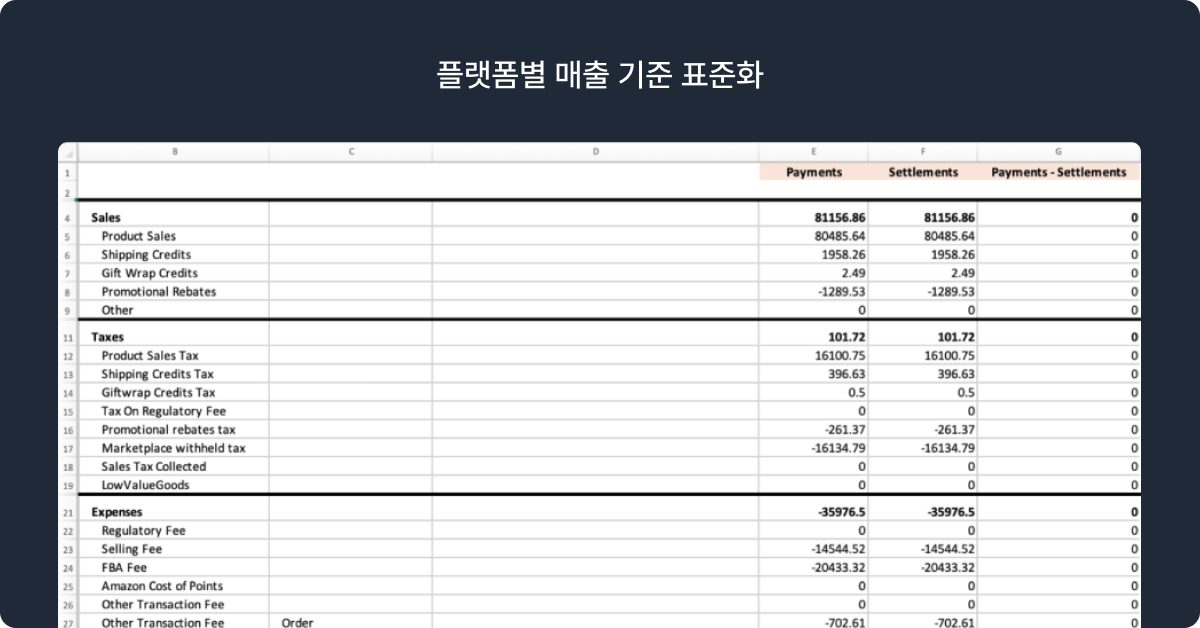Viewport: 1200px width, 628px height.
Task: Click the Payments header cell
Action: [813, 172]
